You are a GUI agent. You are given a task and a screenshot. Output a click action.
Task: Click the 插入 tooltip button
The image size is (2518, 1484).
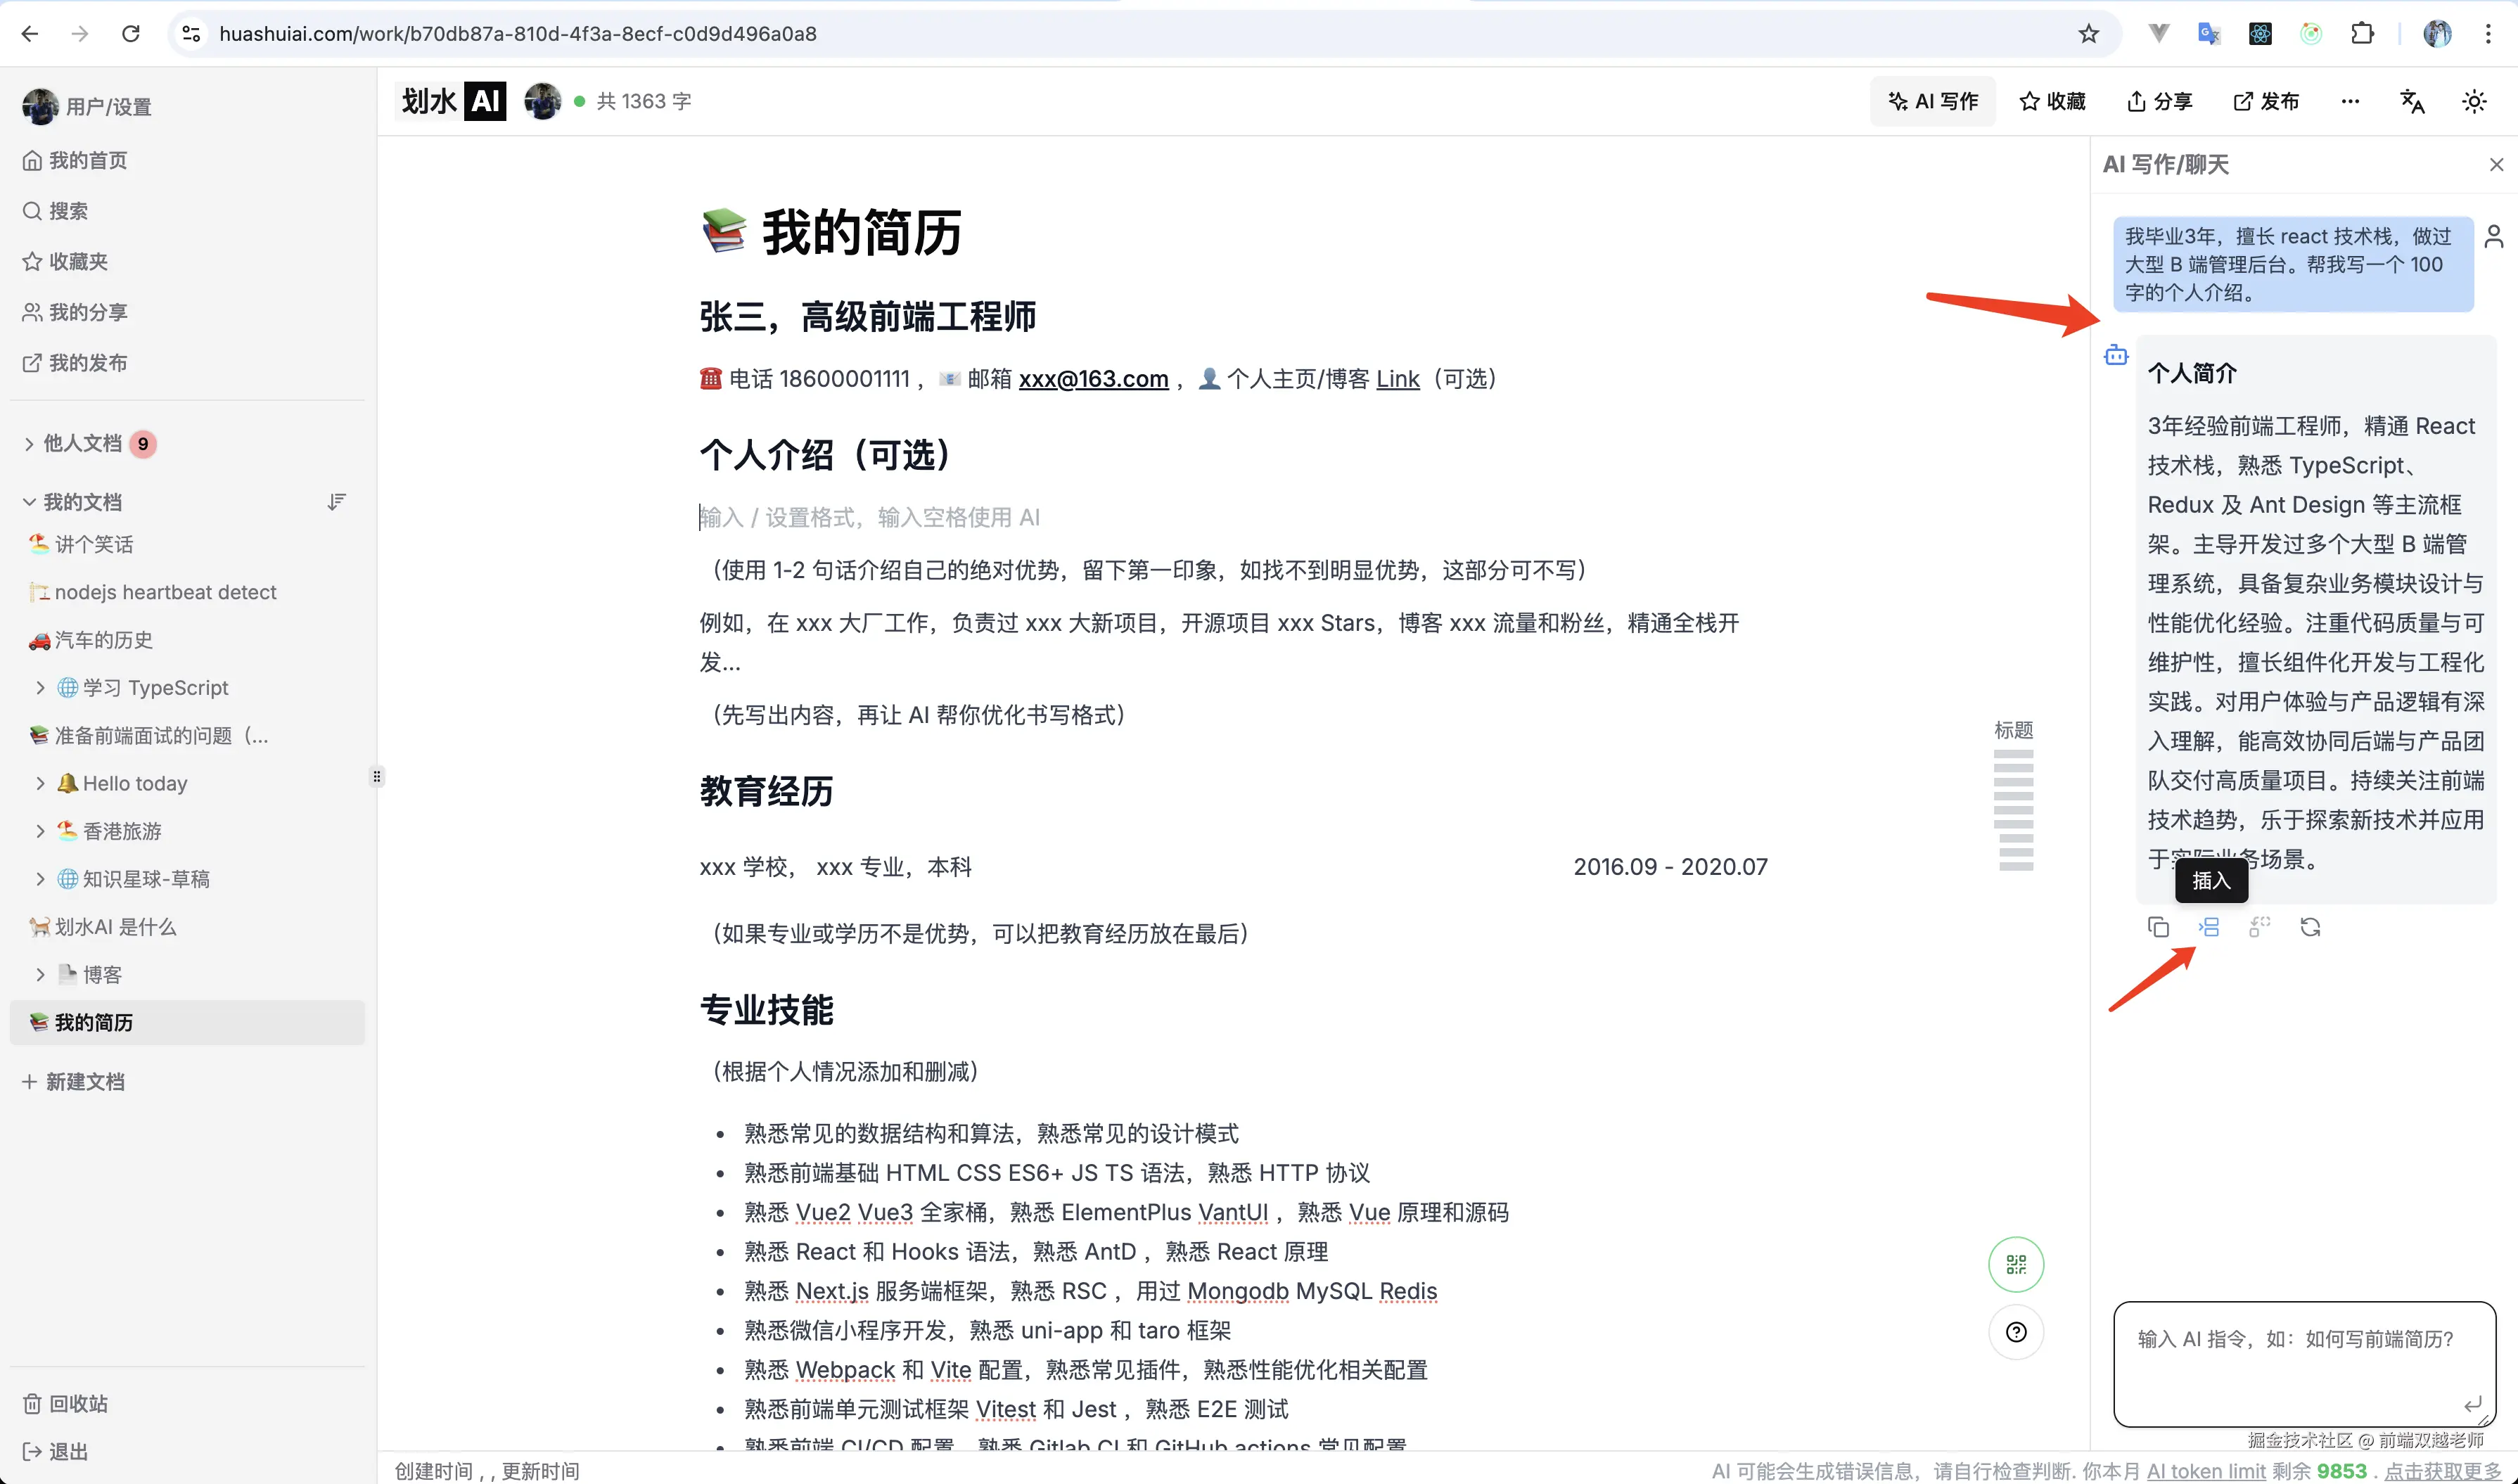coord(2211,880)
